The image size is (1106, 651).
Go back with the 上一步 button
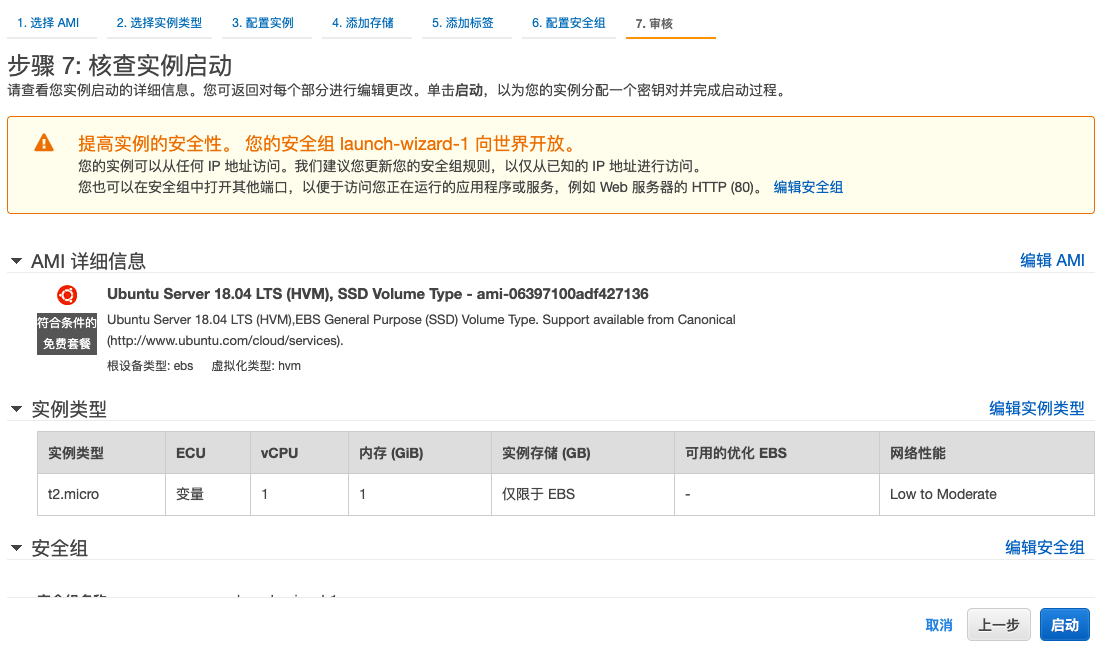[x=999, y=625]
